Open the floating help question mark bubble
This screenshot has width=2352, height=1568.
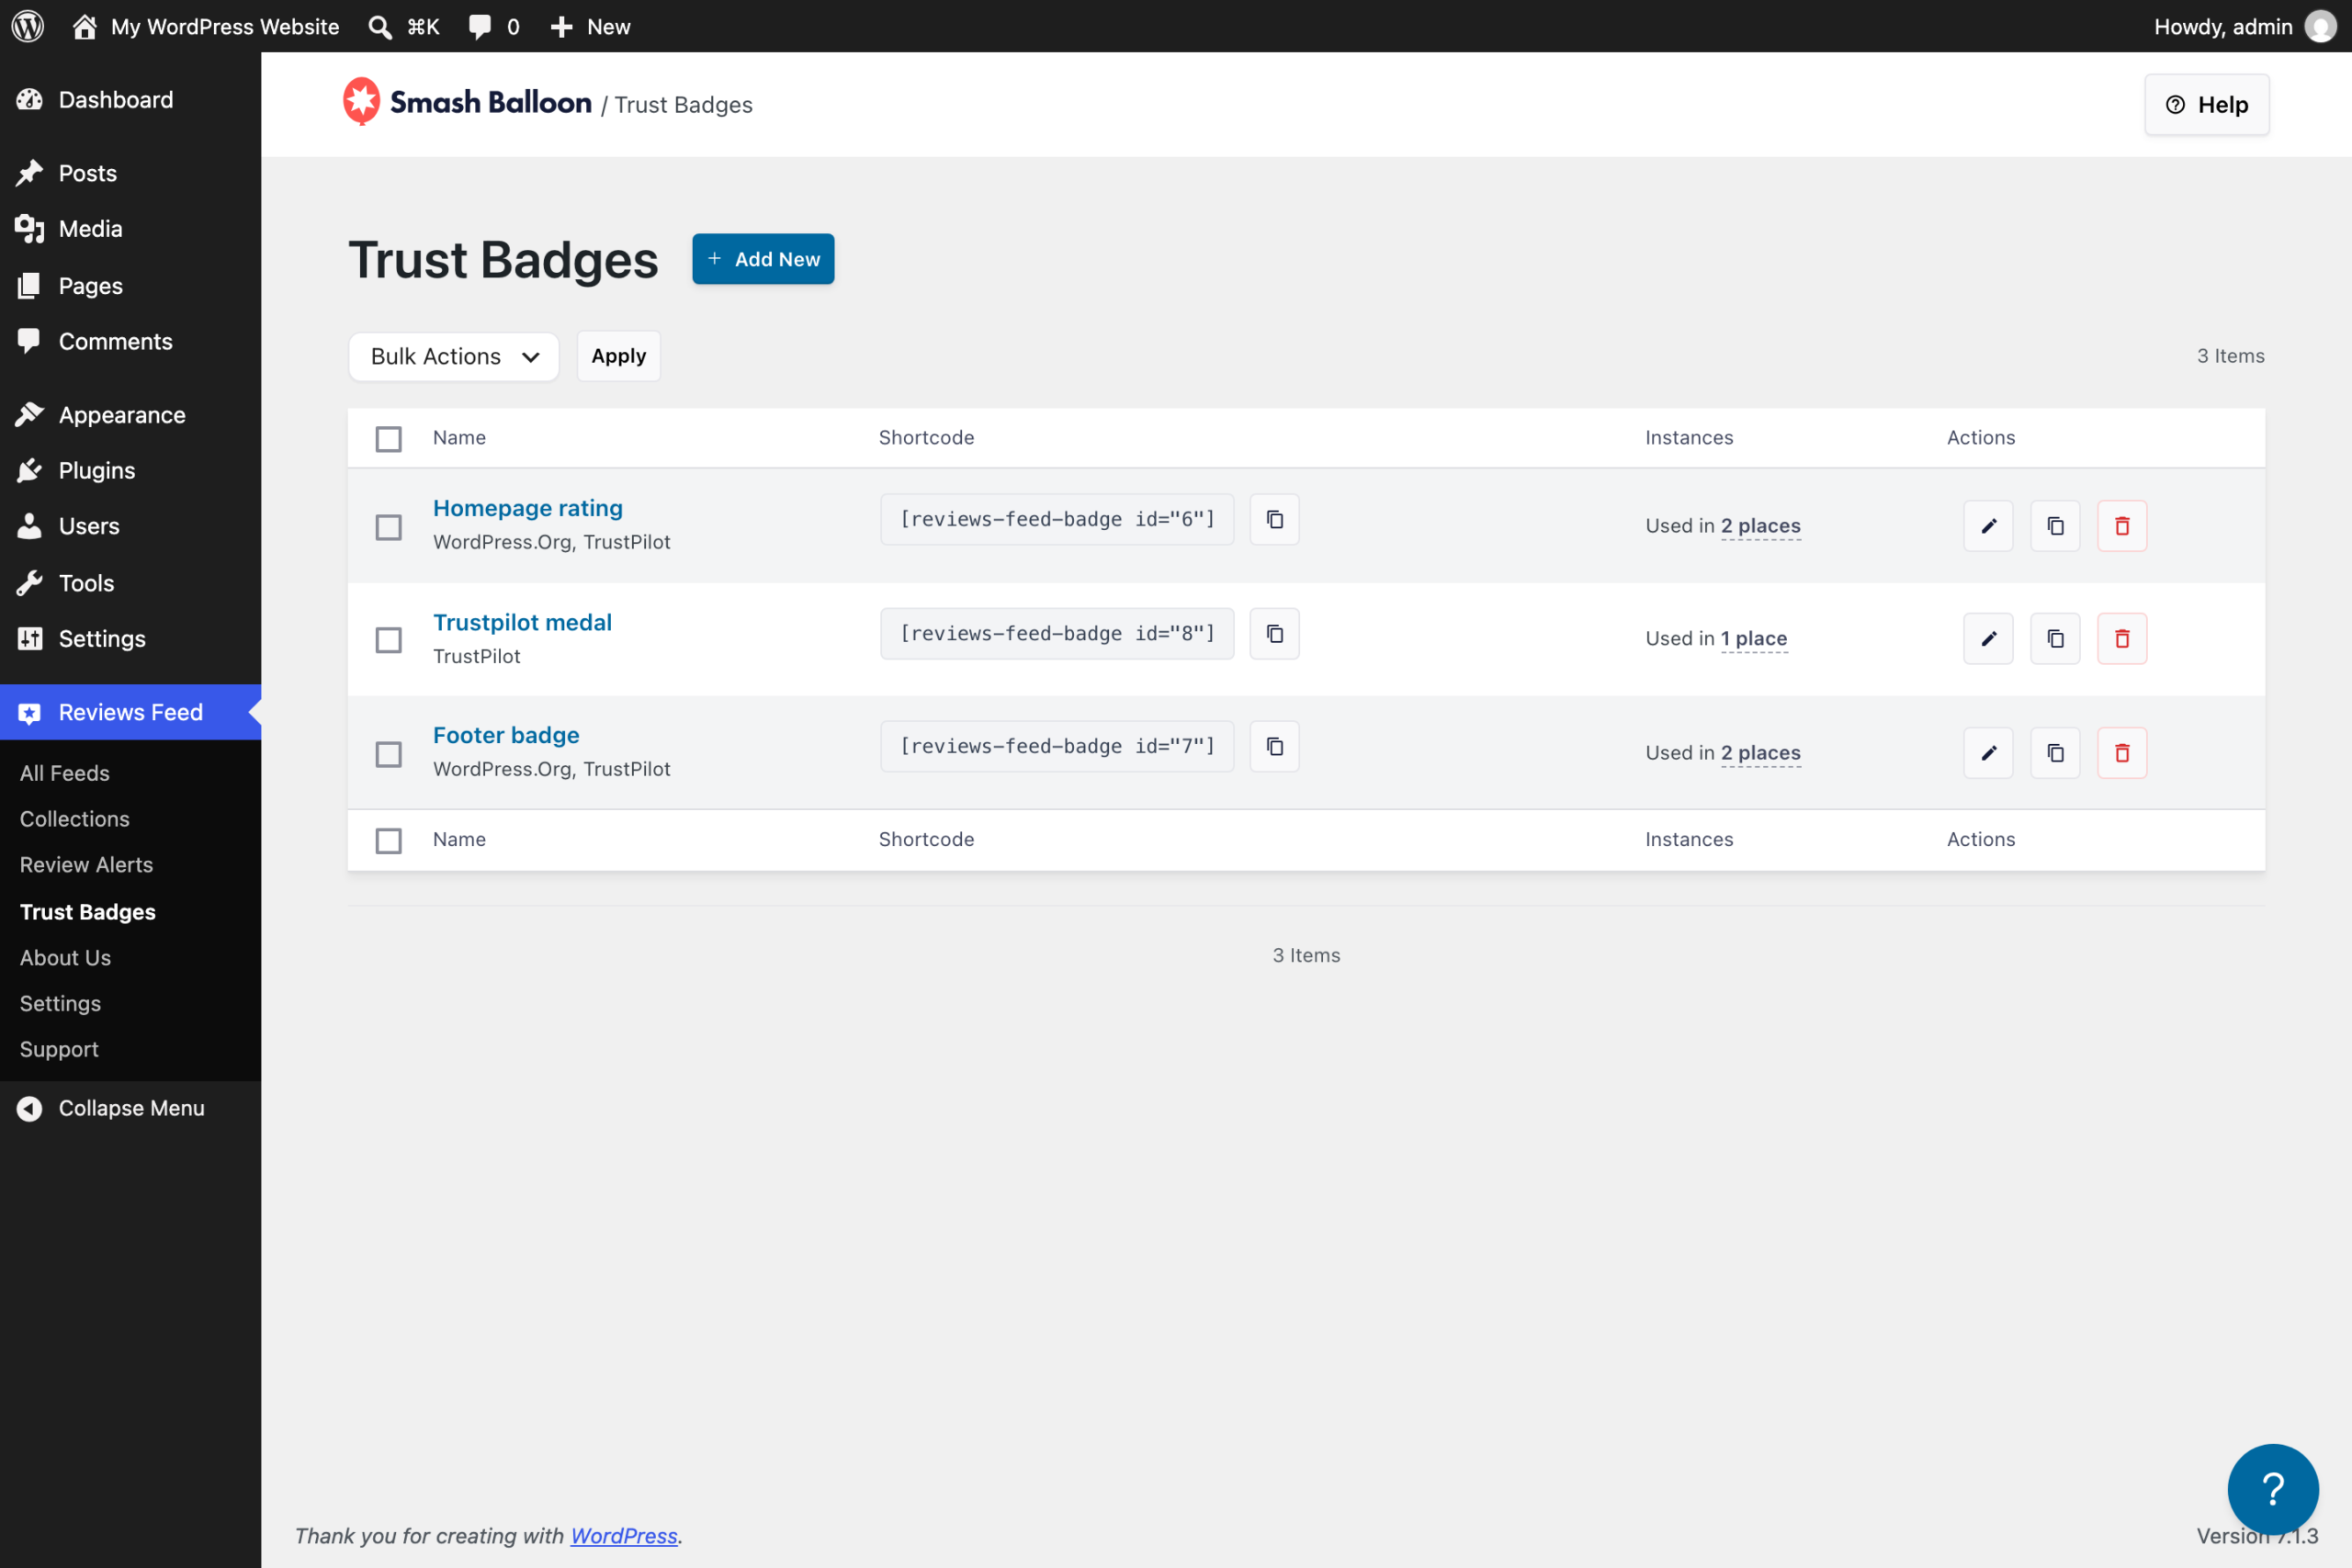coord(2273,1489)
